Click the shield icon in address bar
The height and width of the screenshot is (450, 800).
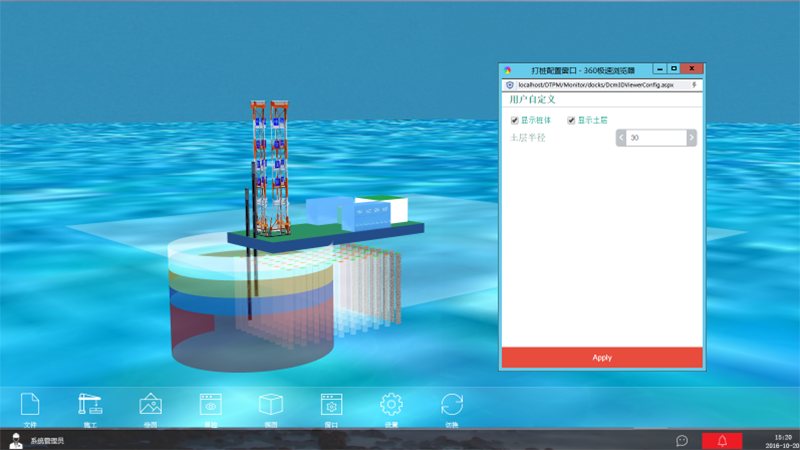pyautogui.click(x=510, y=85)
